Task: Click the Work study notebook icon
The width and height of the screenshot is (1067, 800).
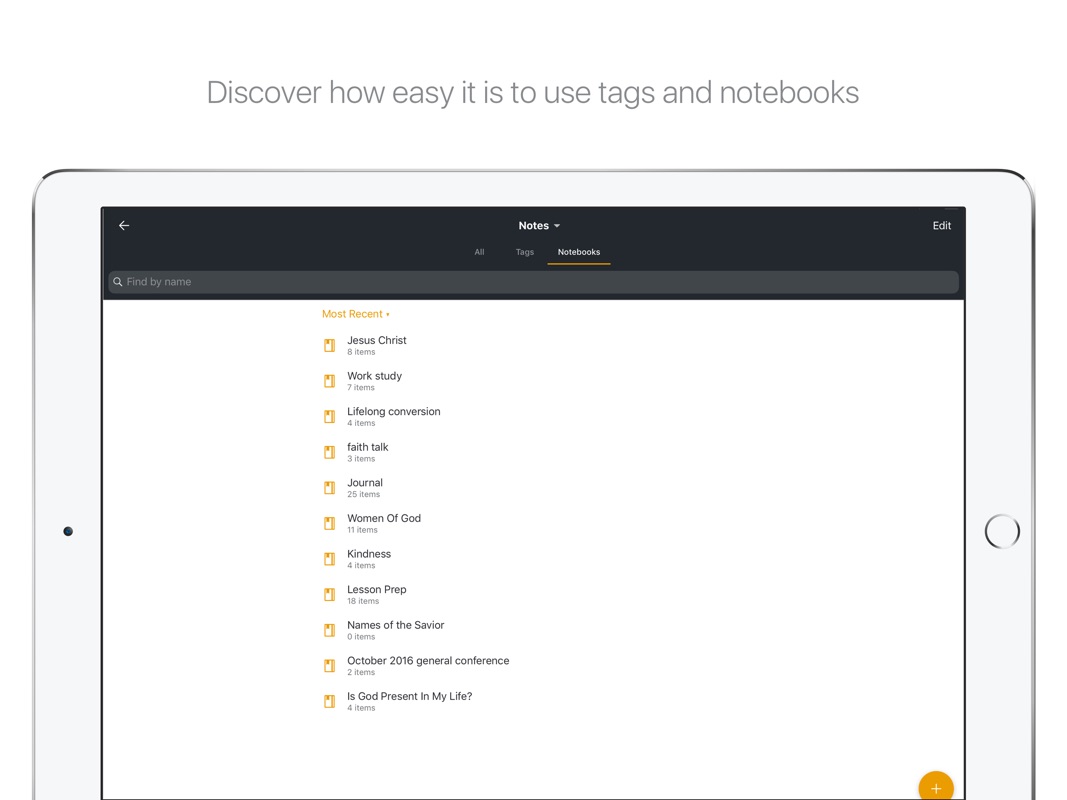Action: click(329, 381)
